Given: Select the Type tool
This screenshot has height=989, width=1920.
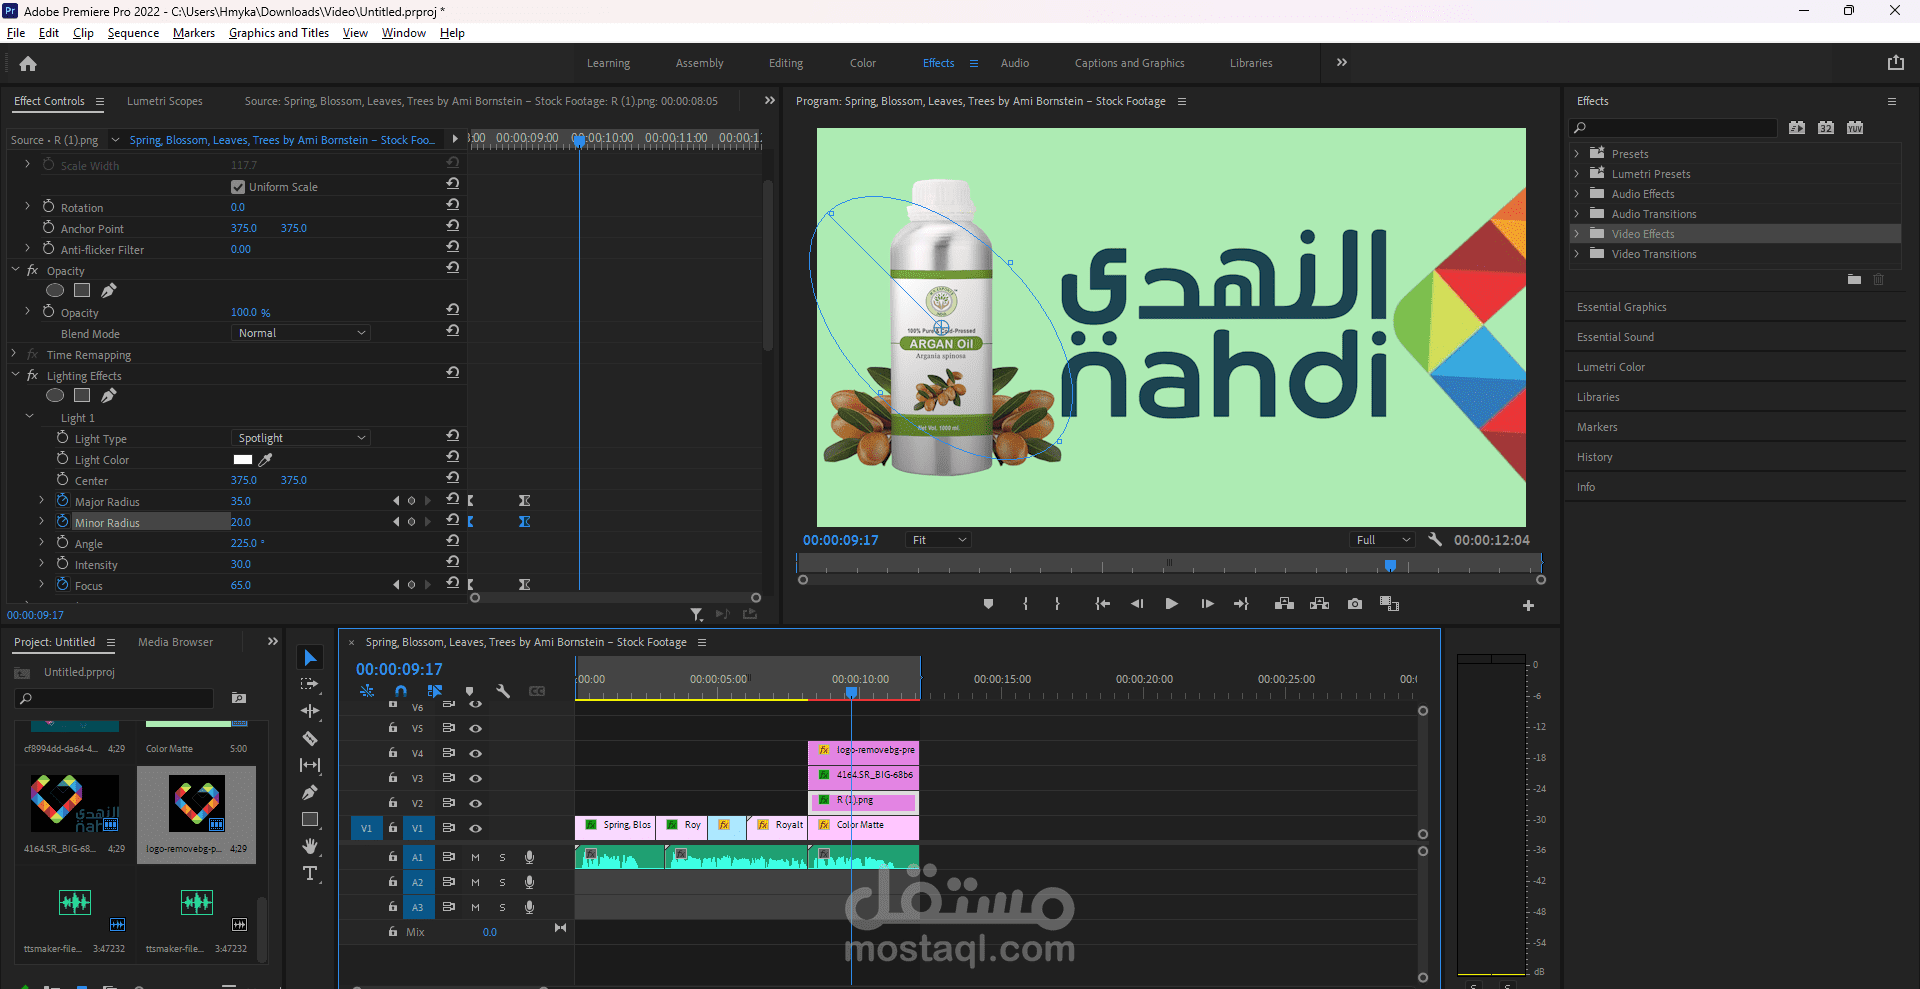Looking at the screenshot, I should pos(310,873).
